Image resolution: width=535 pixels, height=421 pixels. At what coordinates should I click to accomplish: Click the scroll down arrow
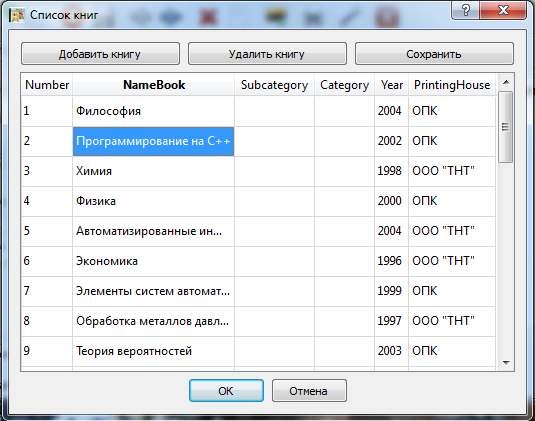point(506,363)
